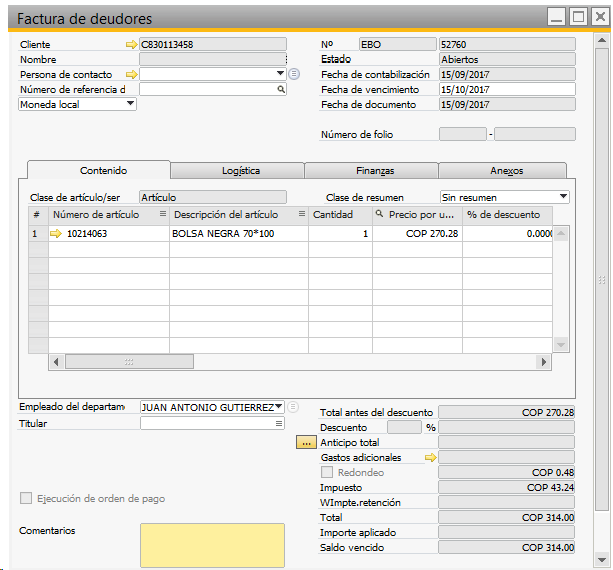Toggle the Redondeo checkbox
613x570 pixels.
coord(327,472)
